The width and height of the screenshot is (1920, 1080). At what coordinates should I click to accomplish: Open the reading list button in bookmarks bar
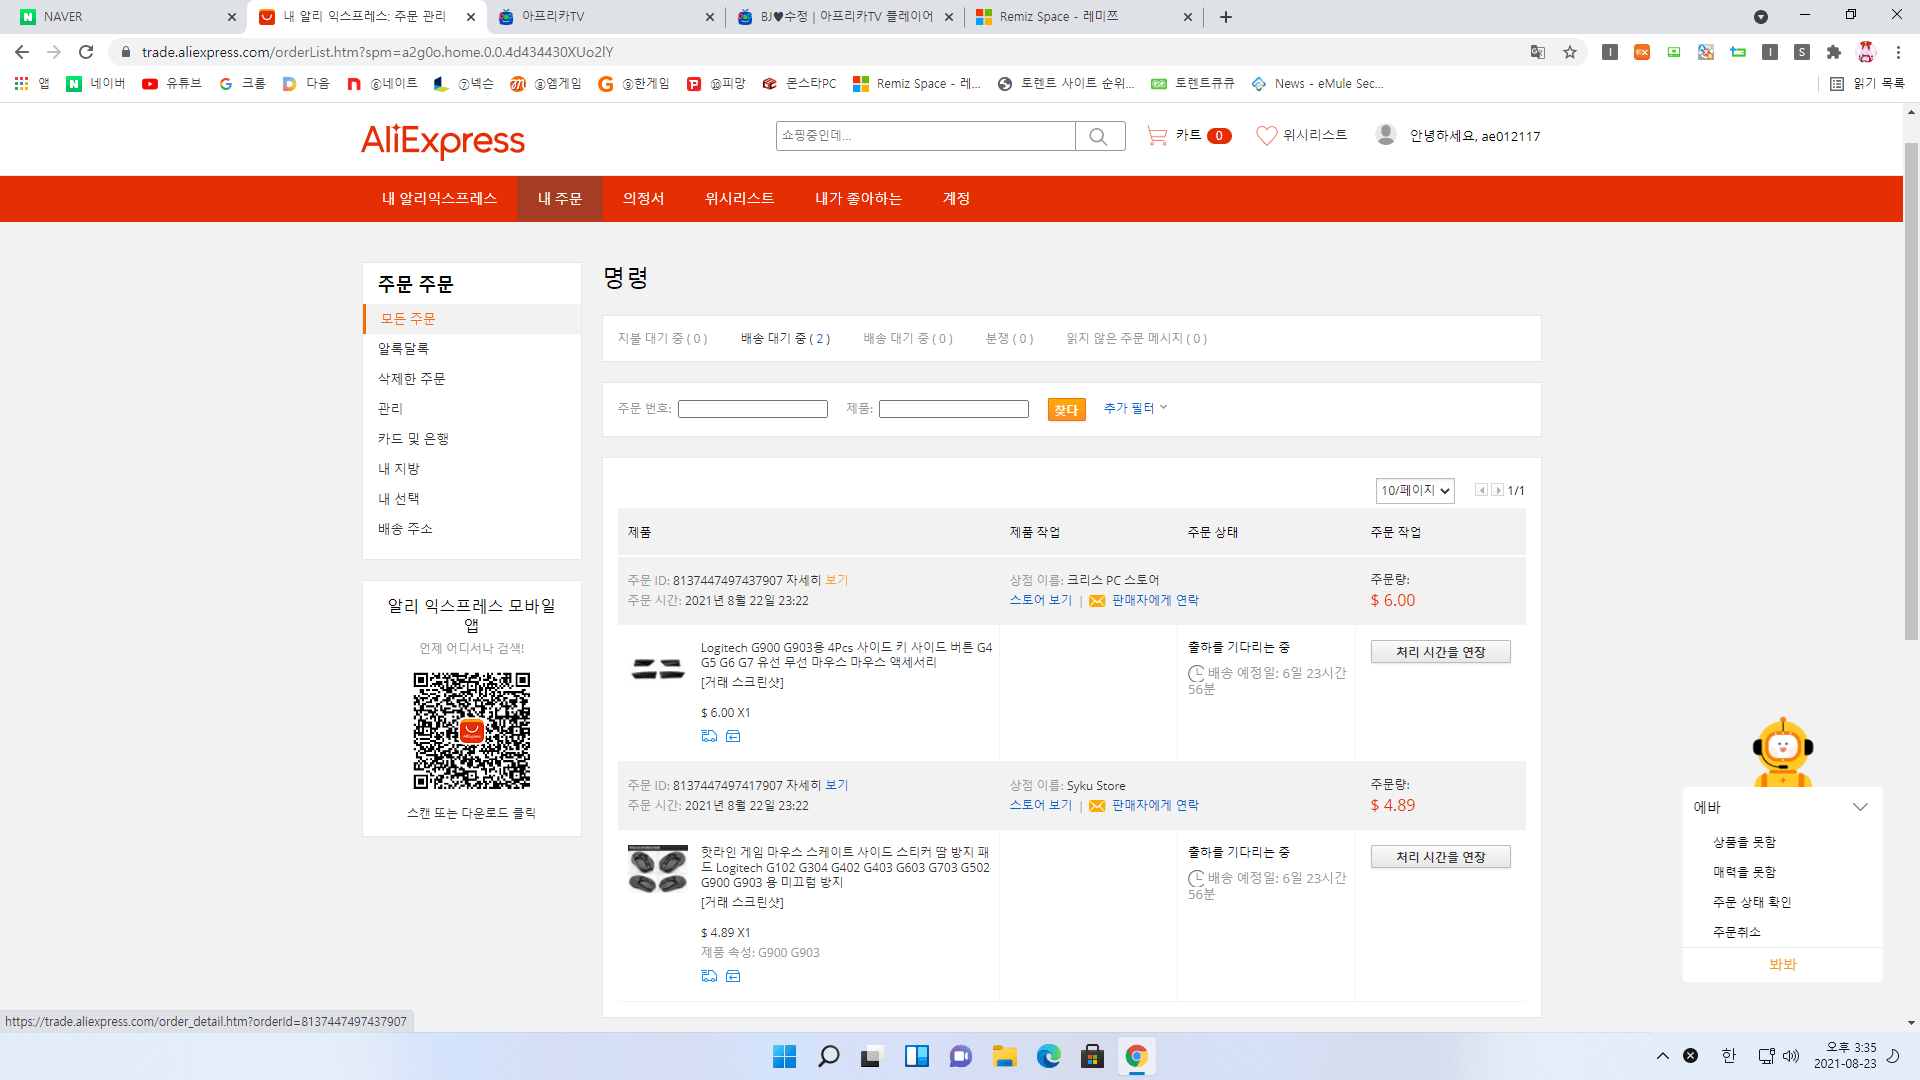[x=1866, y=84]
